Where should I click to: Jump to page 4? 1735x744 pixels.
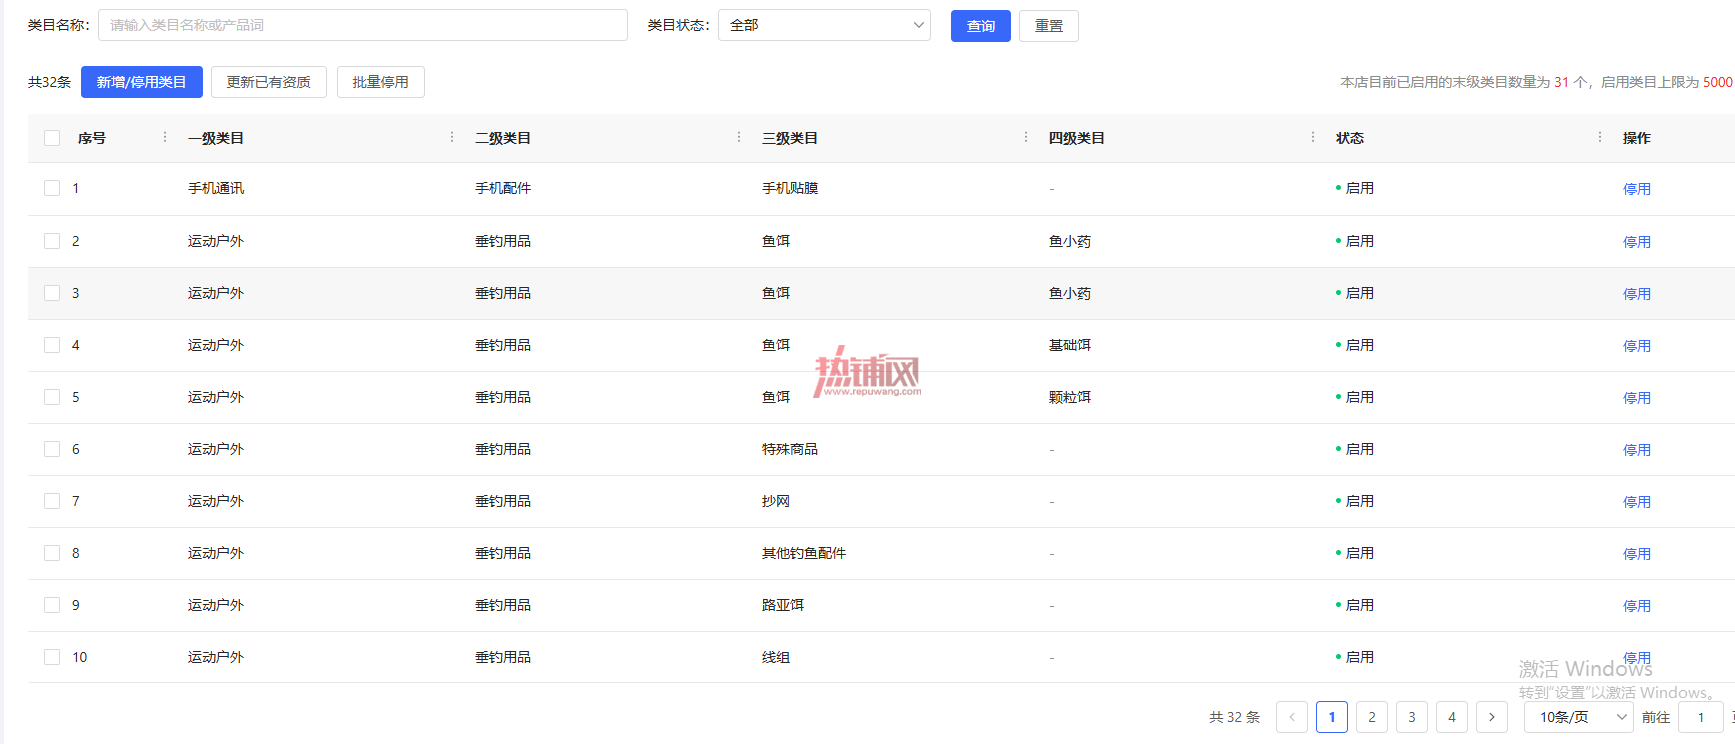1452,717
